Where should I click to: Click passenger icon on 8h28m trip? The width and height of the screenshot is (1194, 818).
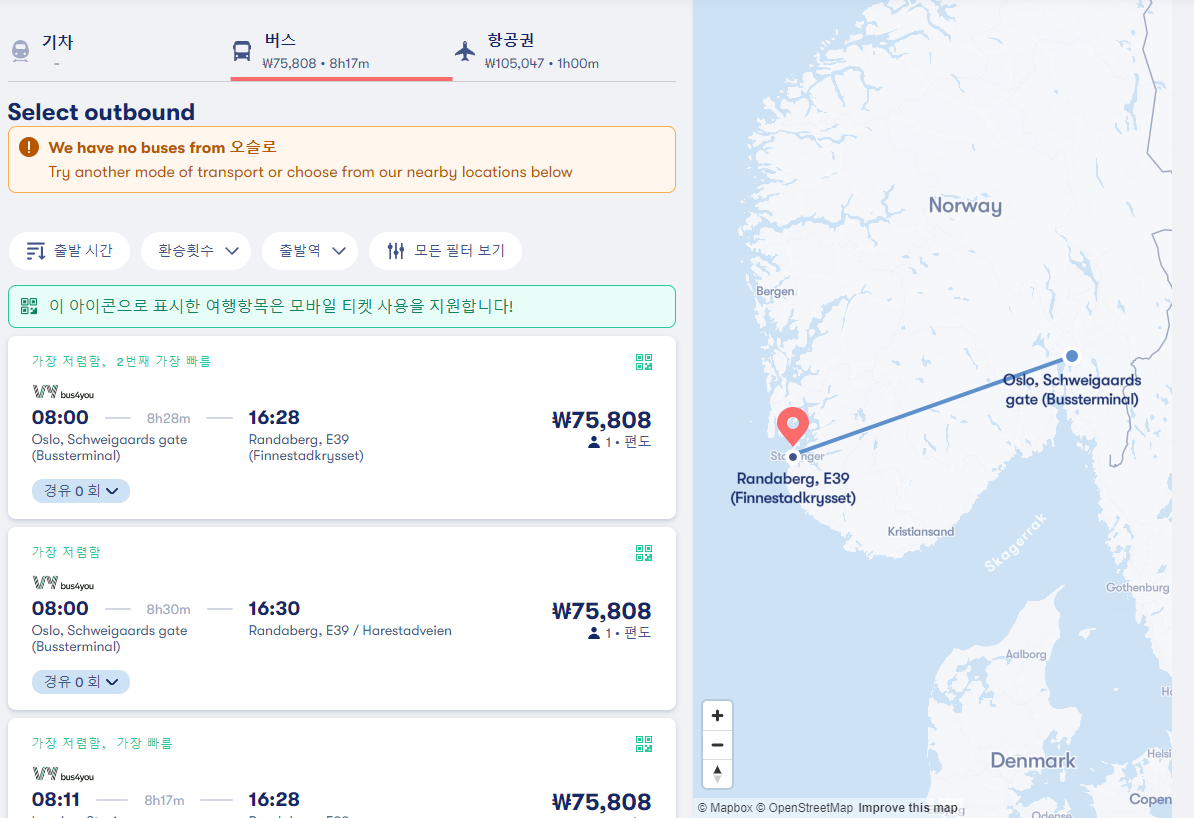[594, 442]
